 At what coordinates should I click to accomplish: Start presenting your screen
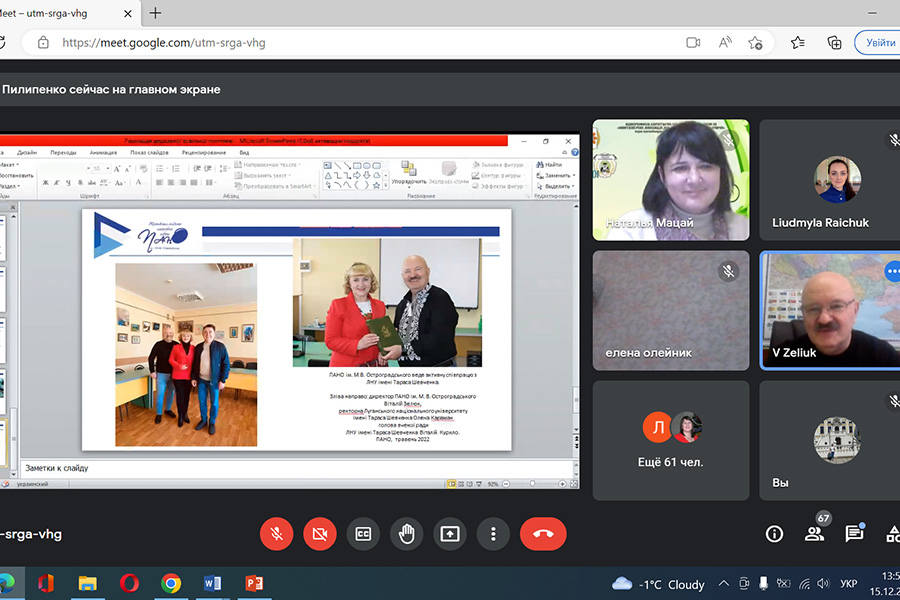point(450,534)
